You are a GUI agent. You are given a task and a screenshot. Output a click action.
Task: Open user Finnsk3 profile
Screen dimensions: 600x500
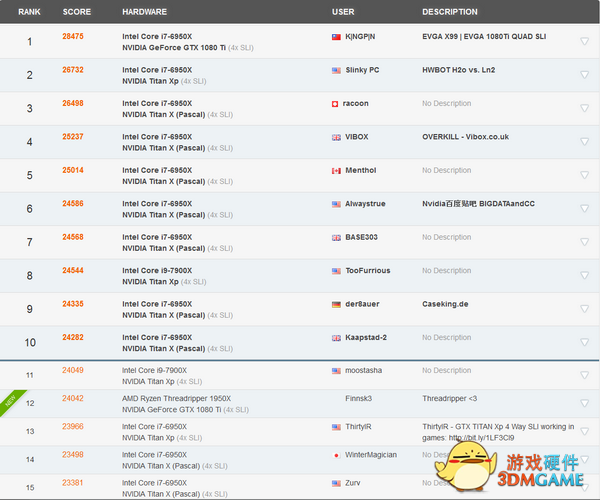tap(358, 399)
